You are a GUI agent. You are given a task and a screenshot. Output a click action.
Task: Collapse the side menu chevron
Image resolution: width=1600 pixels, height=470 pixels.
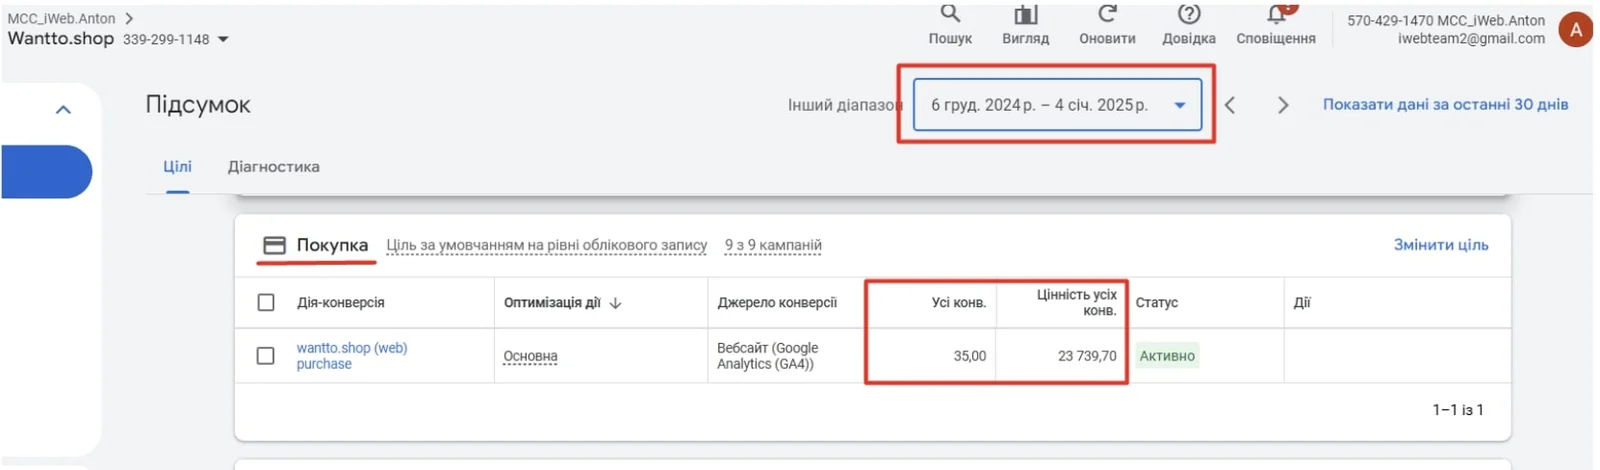pos(63,110)
